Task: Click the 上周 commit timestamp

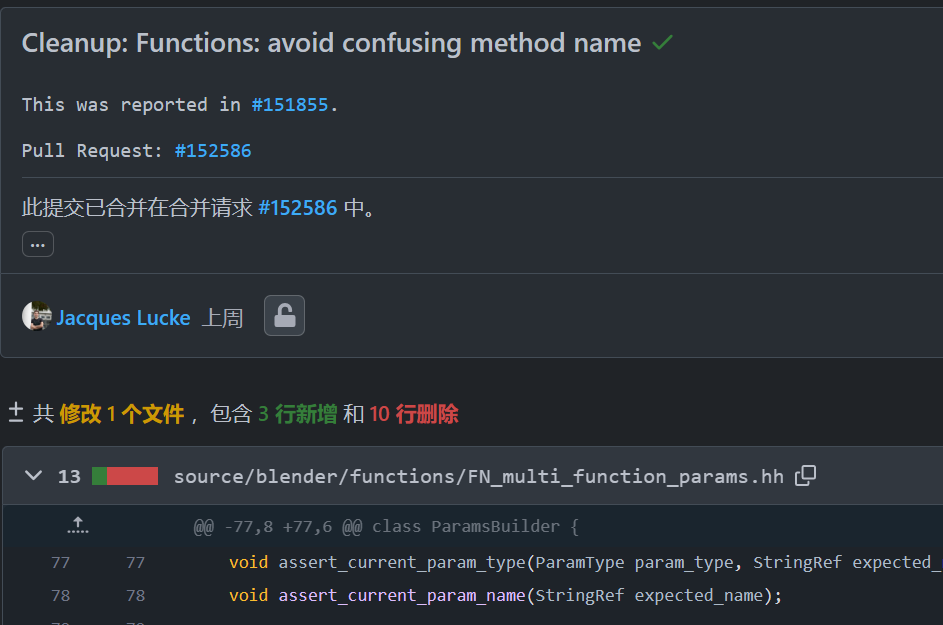Action: tap(222, 318)
